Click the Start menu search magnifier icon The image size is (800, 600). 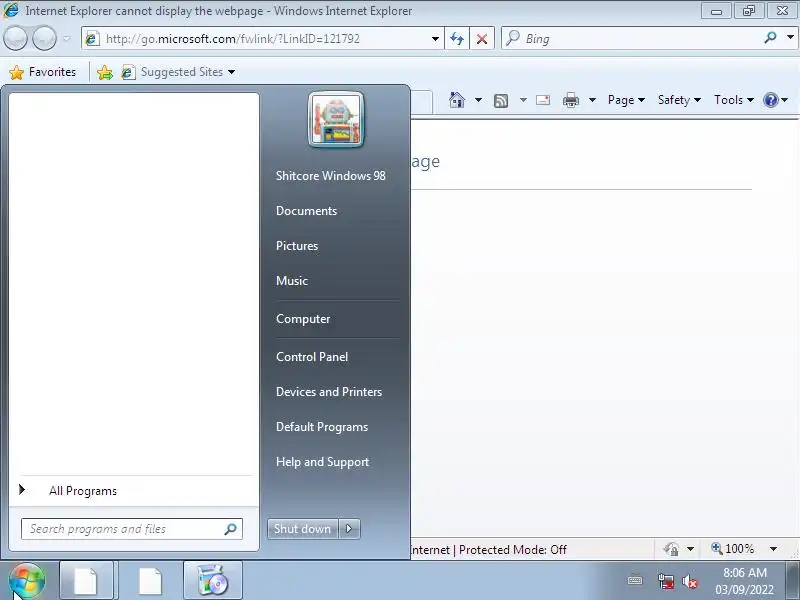(x=231, y=529)
